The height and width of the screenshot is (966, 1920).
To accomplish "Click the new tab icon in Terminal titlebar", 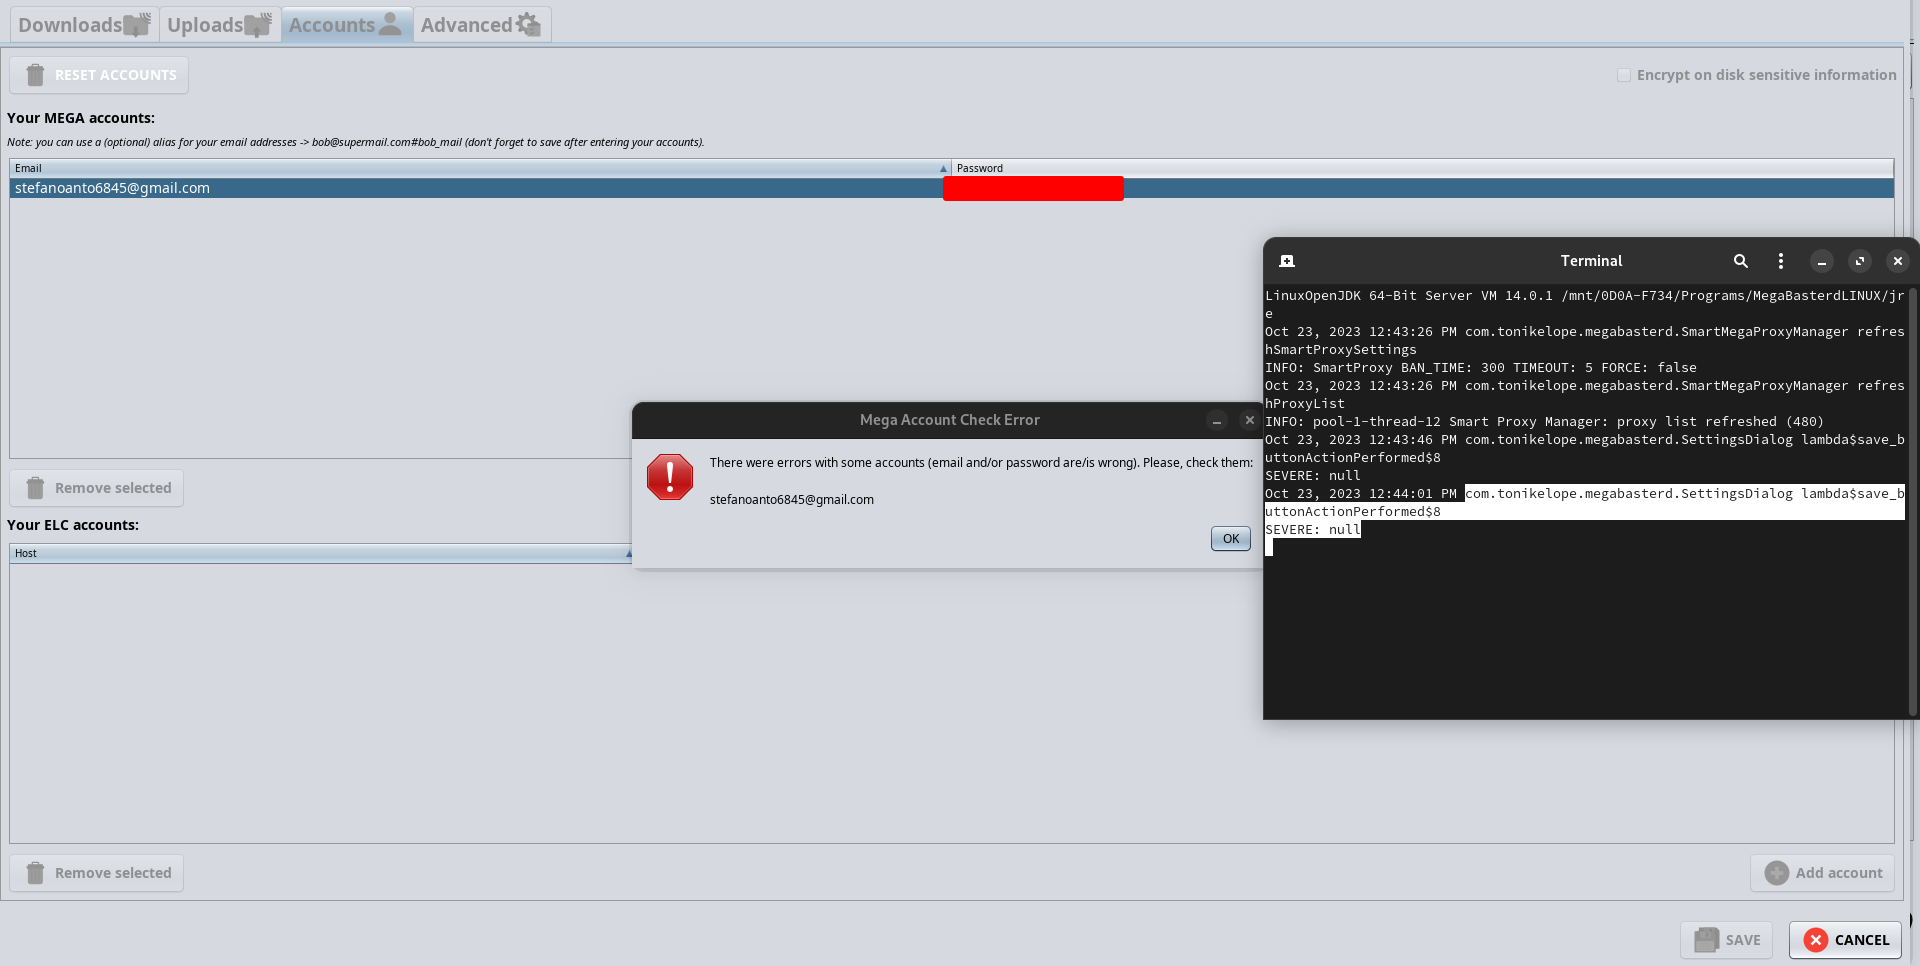I will tap(1286, 260).
